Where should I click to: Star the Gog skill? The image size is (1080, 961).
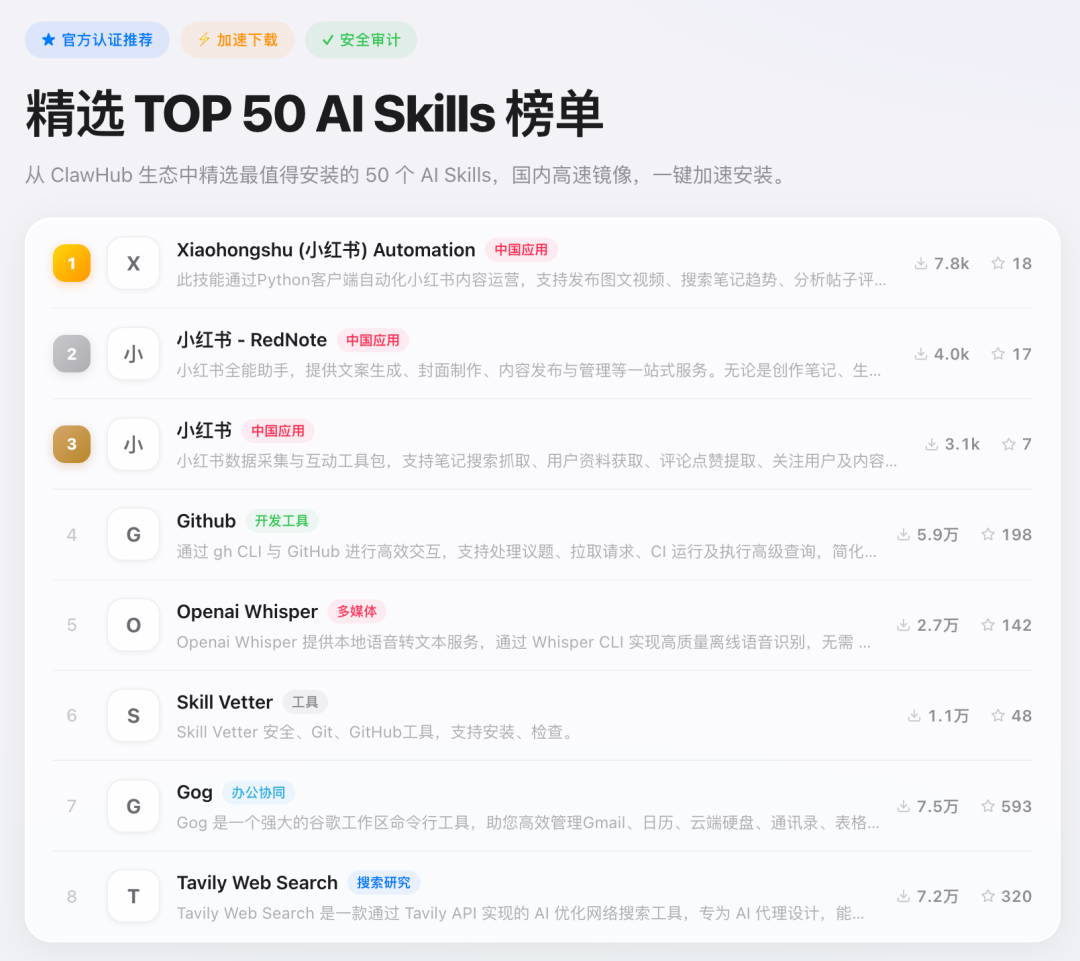[991, 805]
